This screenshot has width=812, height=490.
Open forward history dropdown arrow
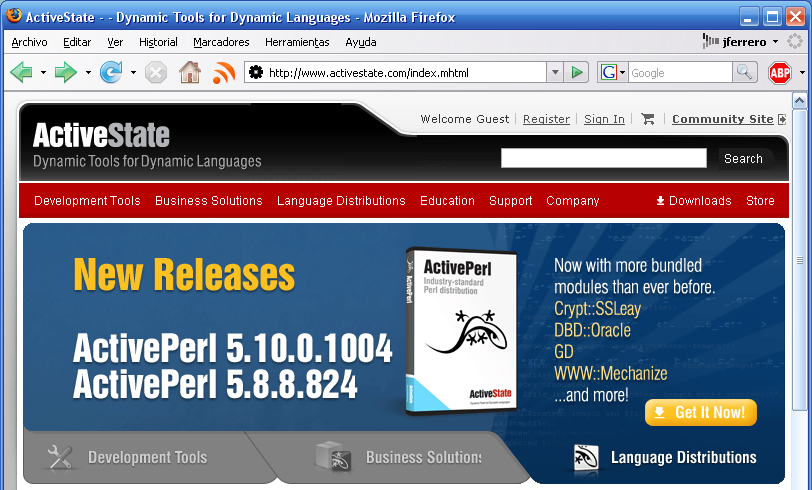88,73
